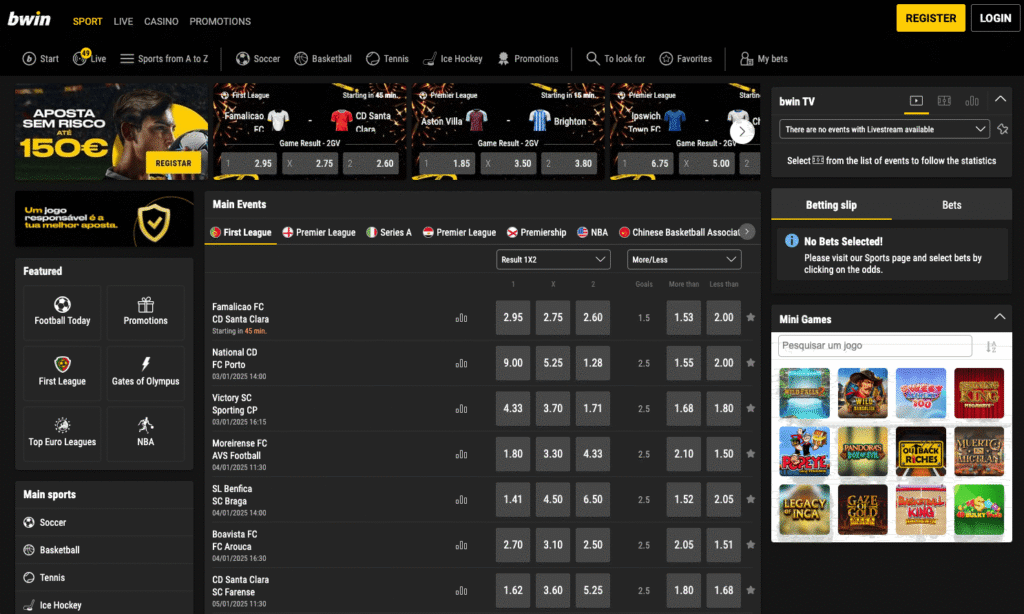Image resolution: width=1024 pixels, height=614 pixels.
Task: Pin the bwin TV livestream with the star icon
Action: click(x=1002, y=129)
